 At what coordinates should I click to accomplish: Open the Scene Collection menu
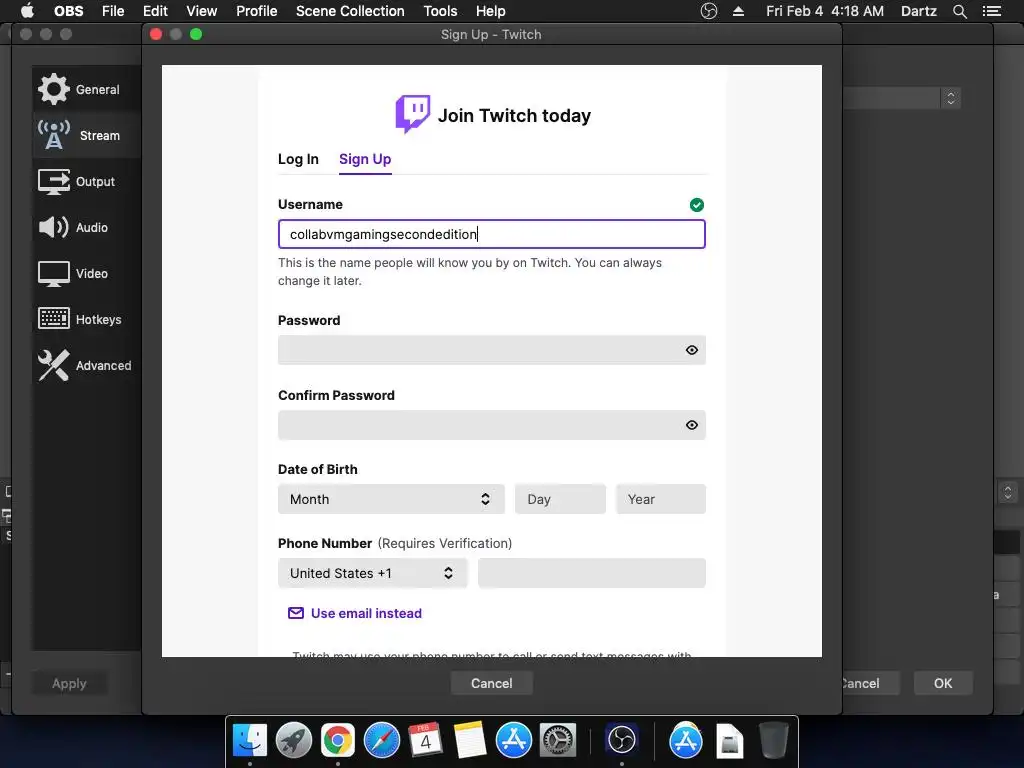[350, 11]
